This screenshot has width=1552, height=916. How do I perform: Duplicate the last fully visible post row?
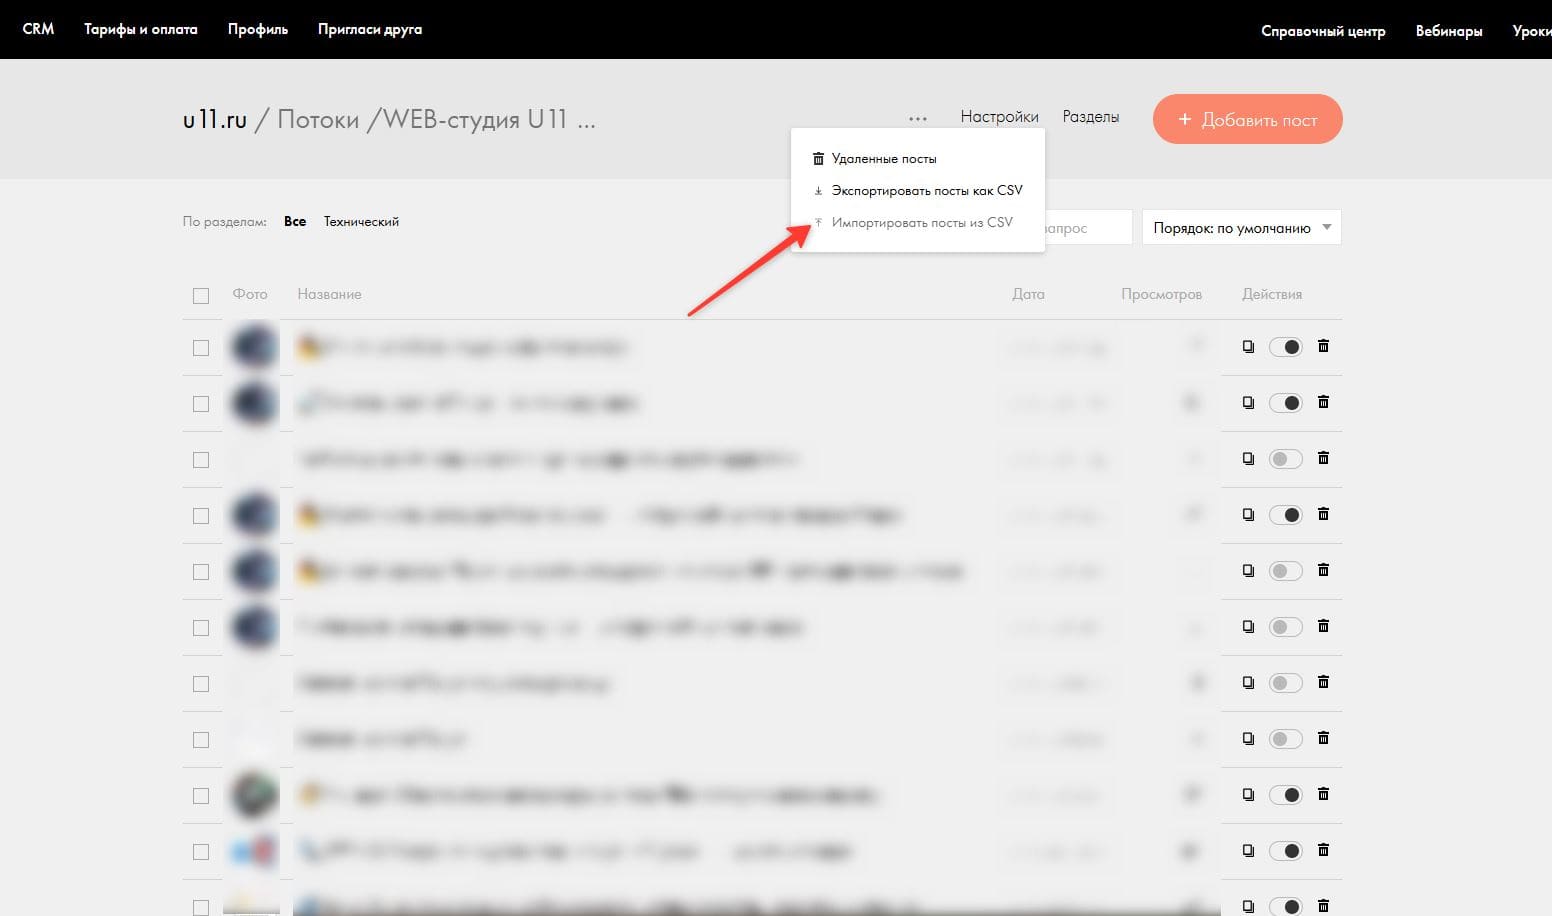[x=1248, y=850]
